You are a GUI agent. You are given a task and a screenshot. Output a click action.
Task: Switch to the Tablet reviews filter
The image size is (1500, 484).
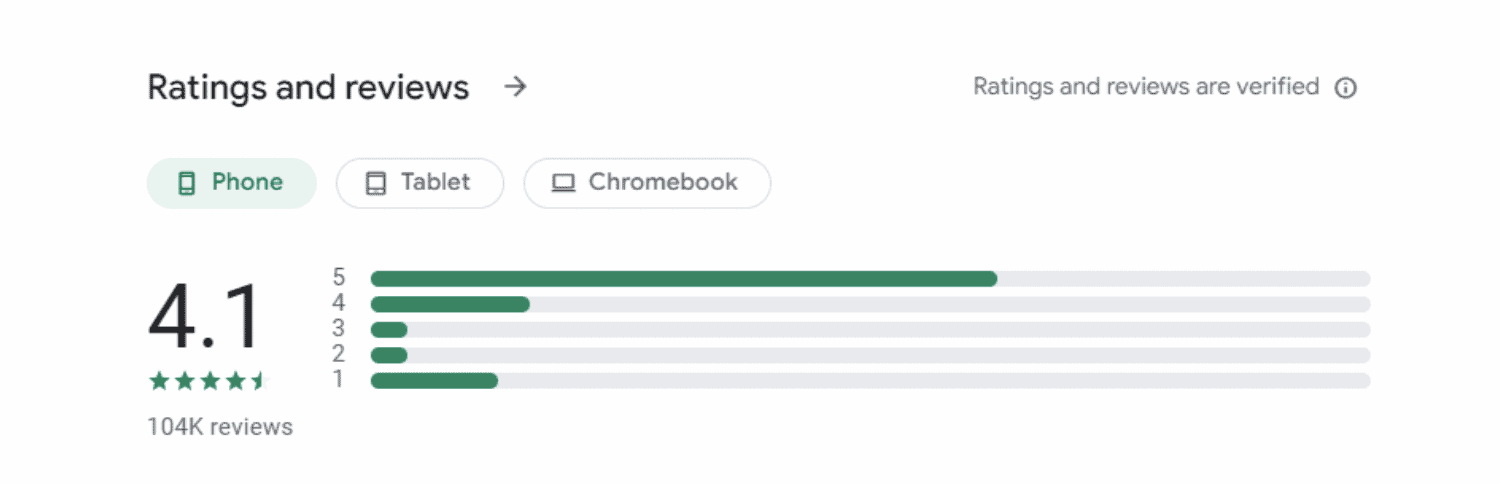pos(420,183)
